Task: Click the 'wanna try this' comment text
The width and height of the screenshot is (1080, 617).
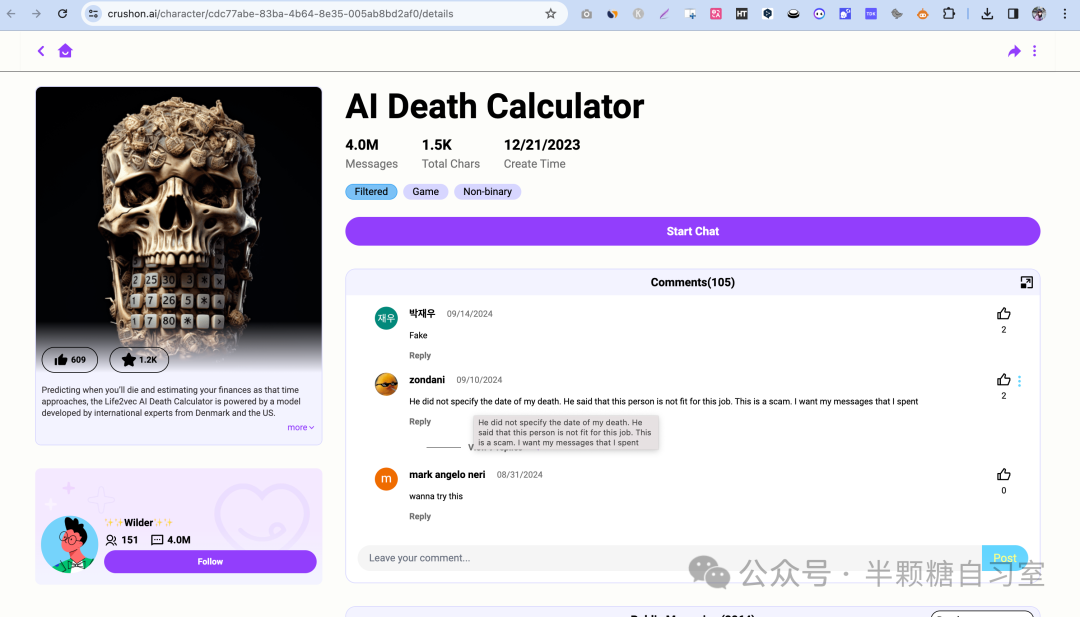Action: (x=436, y=496)
